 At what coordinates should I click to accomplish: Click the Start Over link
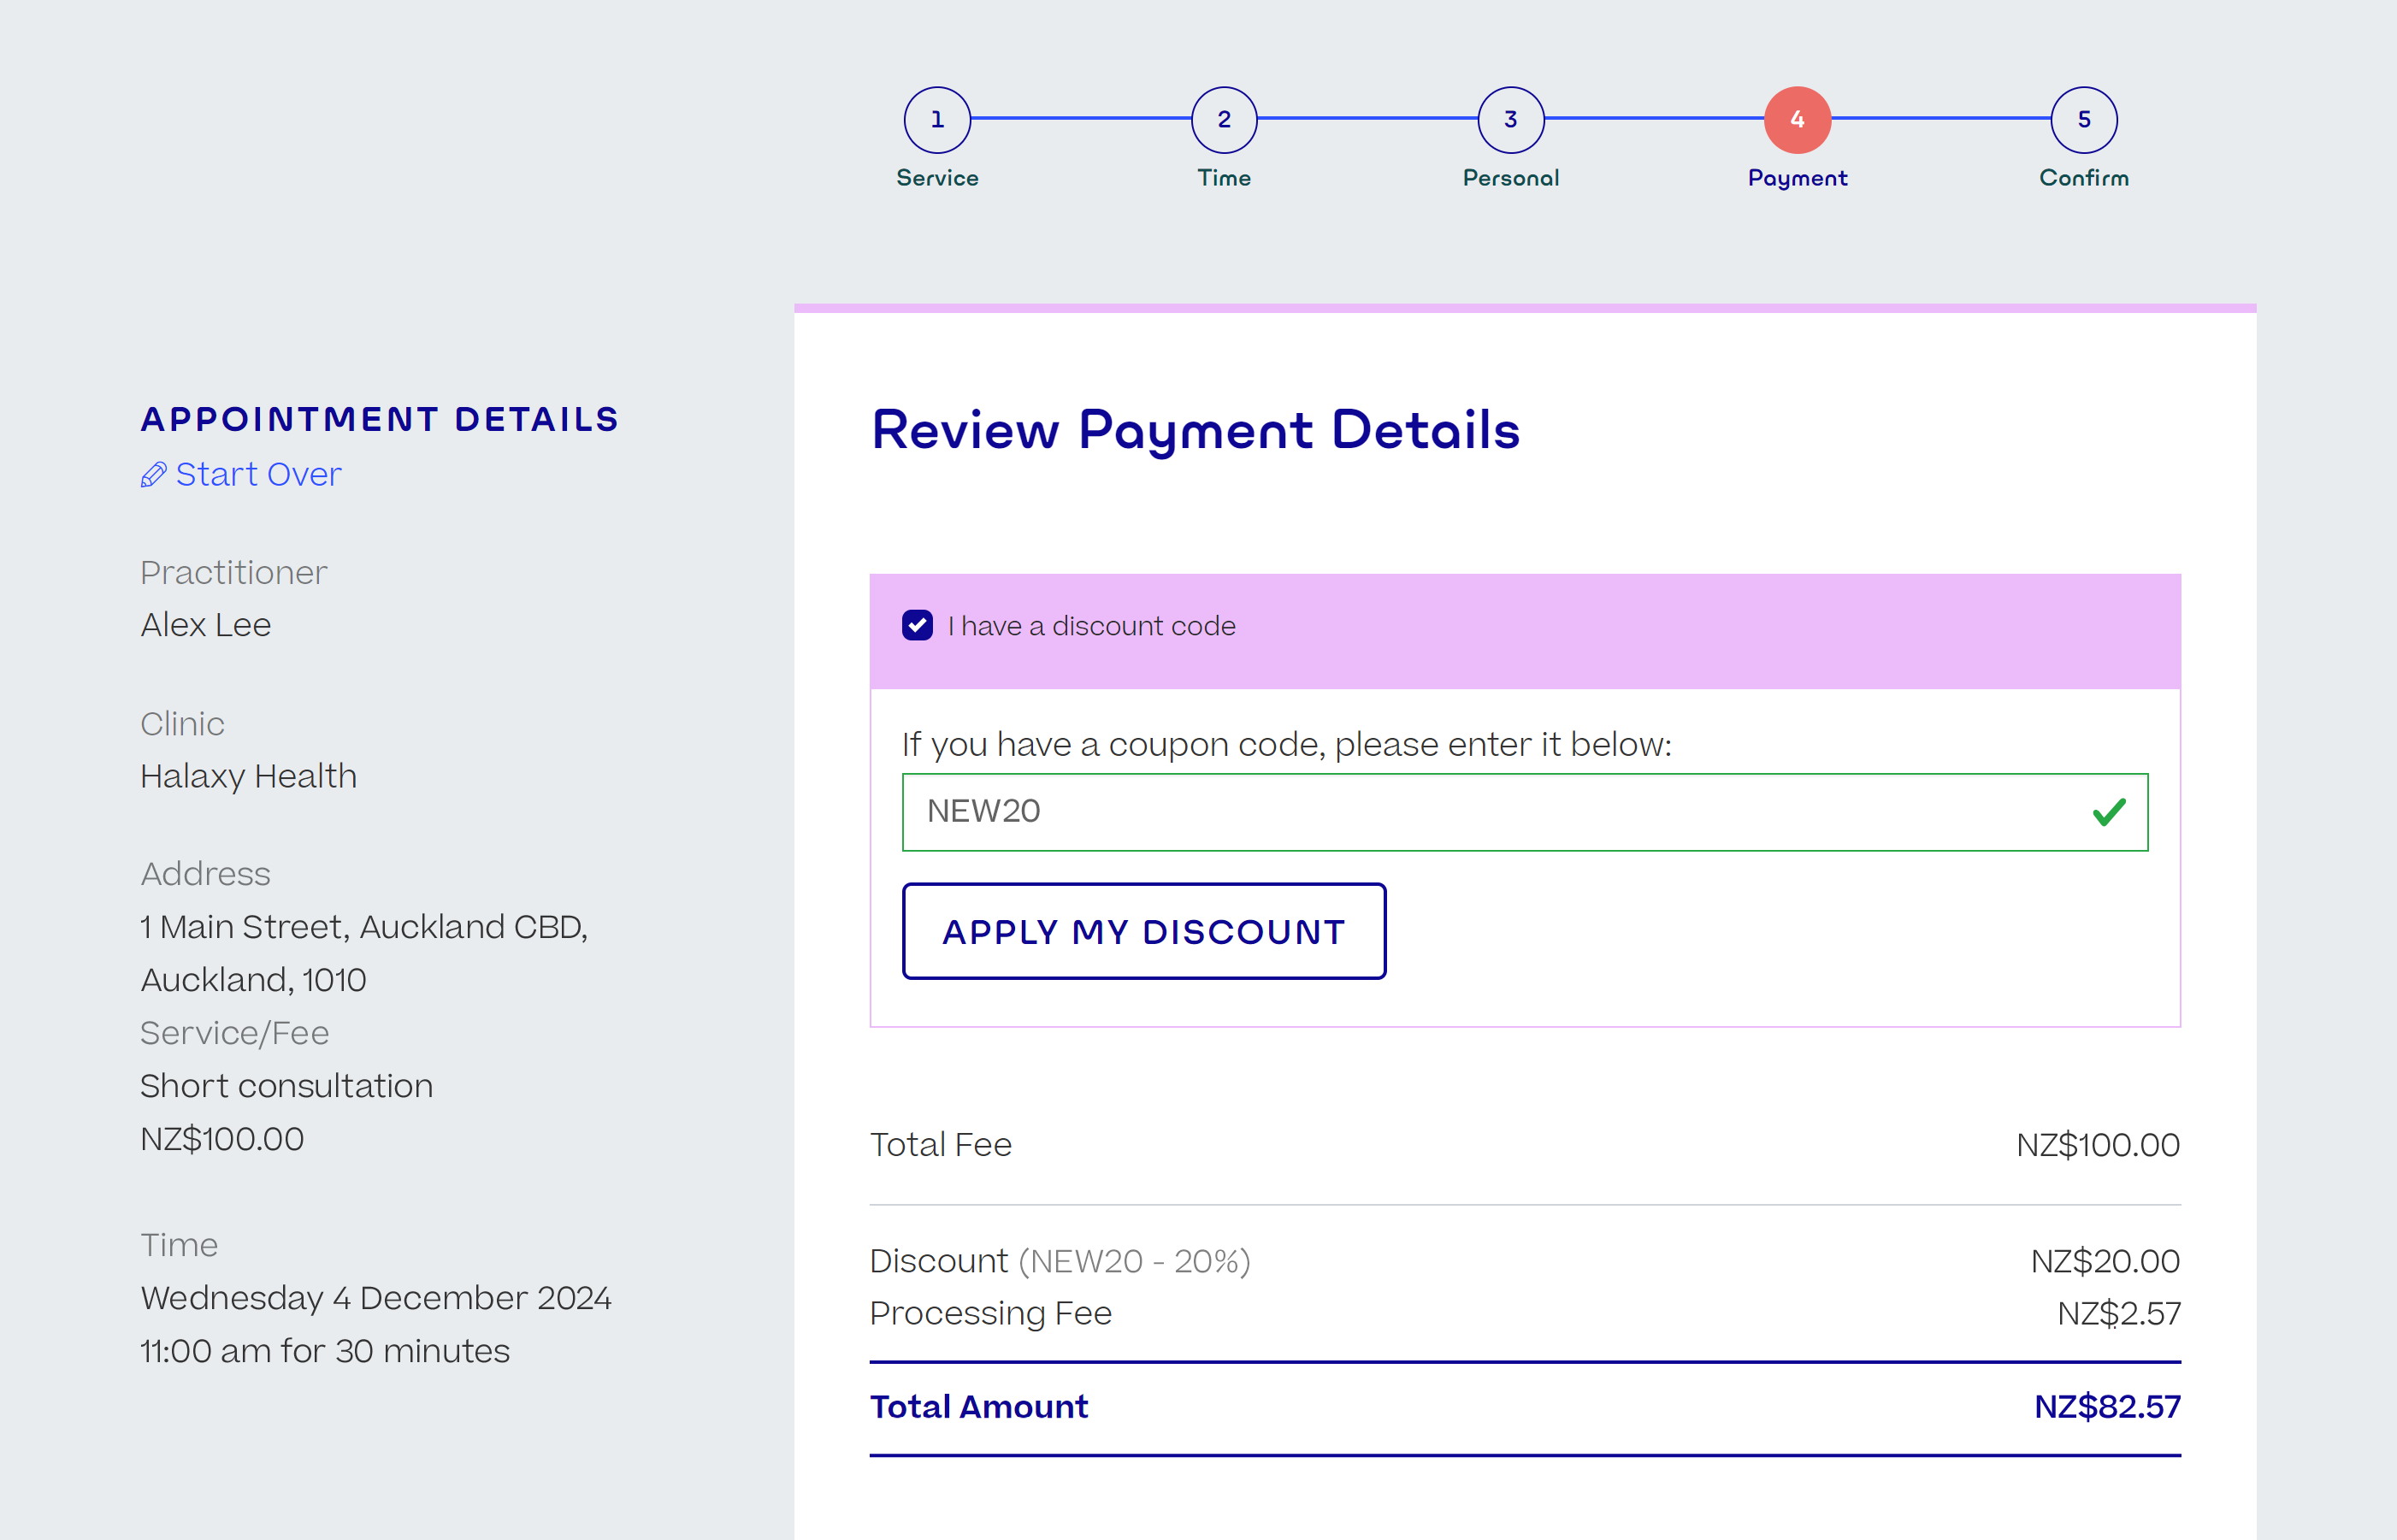click(258, 475)
